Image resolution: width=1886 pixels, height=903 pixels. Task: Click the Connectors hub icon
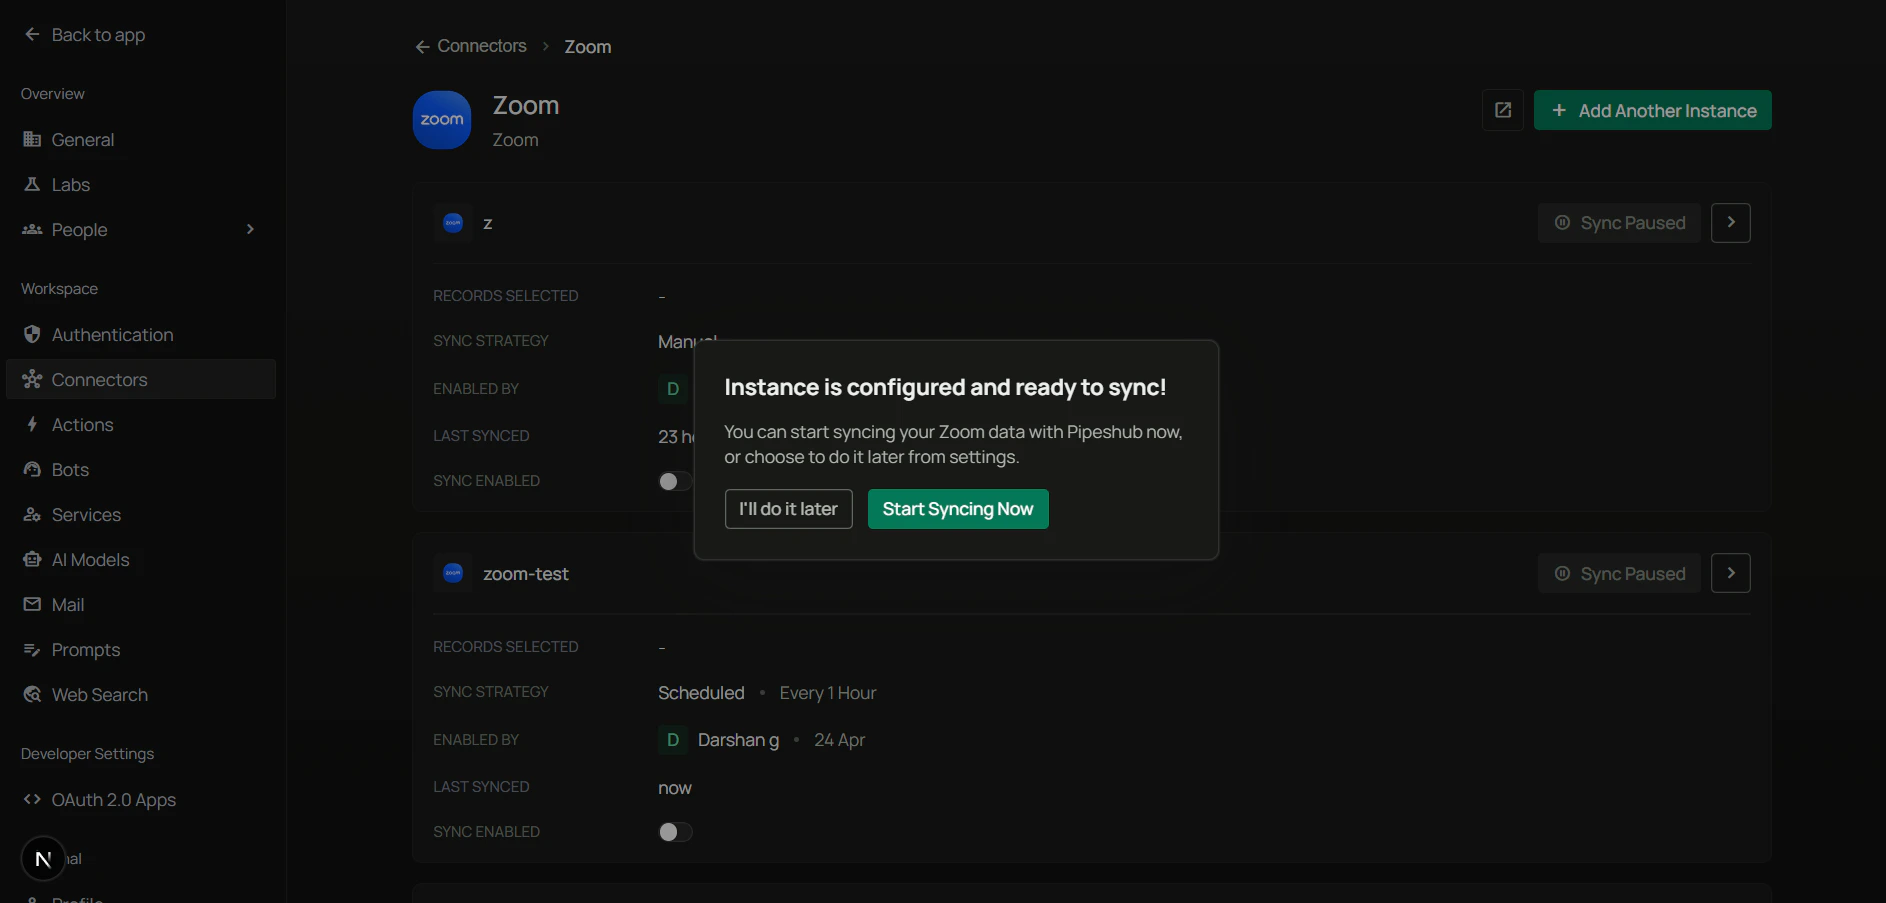pyautogui.click(x=32, y=379)
